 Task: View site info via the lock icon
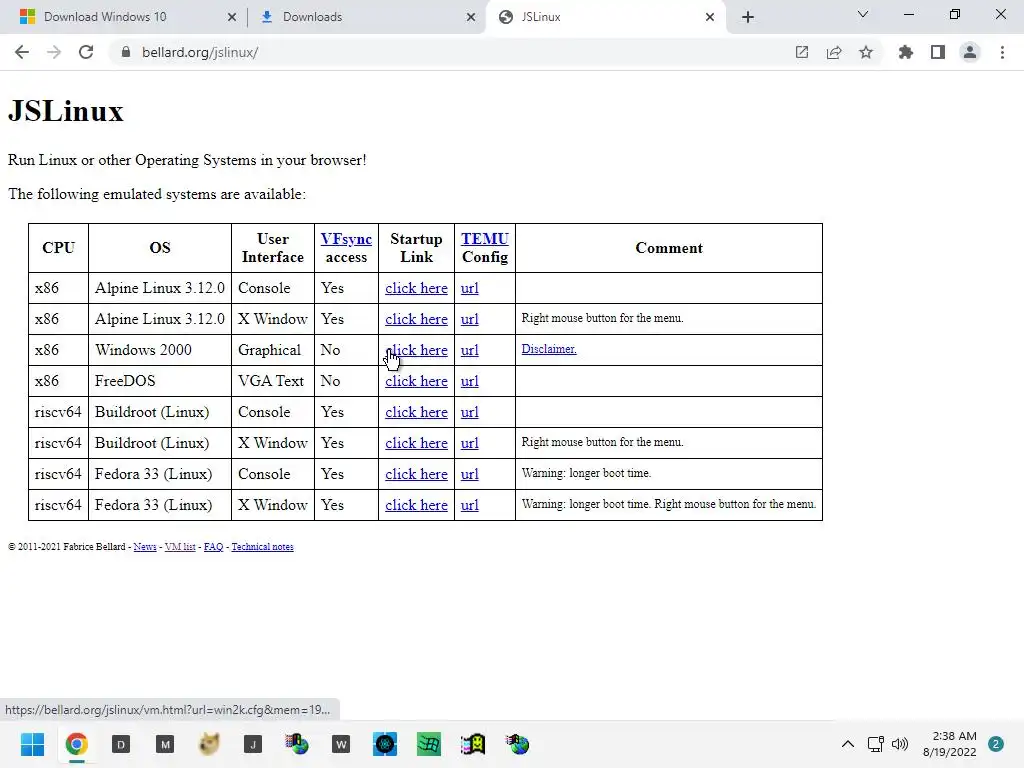126,52
